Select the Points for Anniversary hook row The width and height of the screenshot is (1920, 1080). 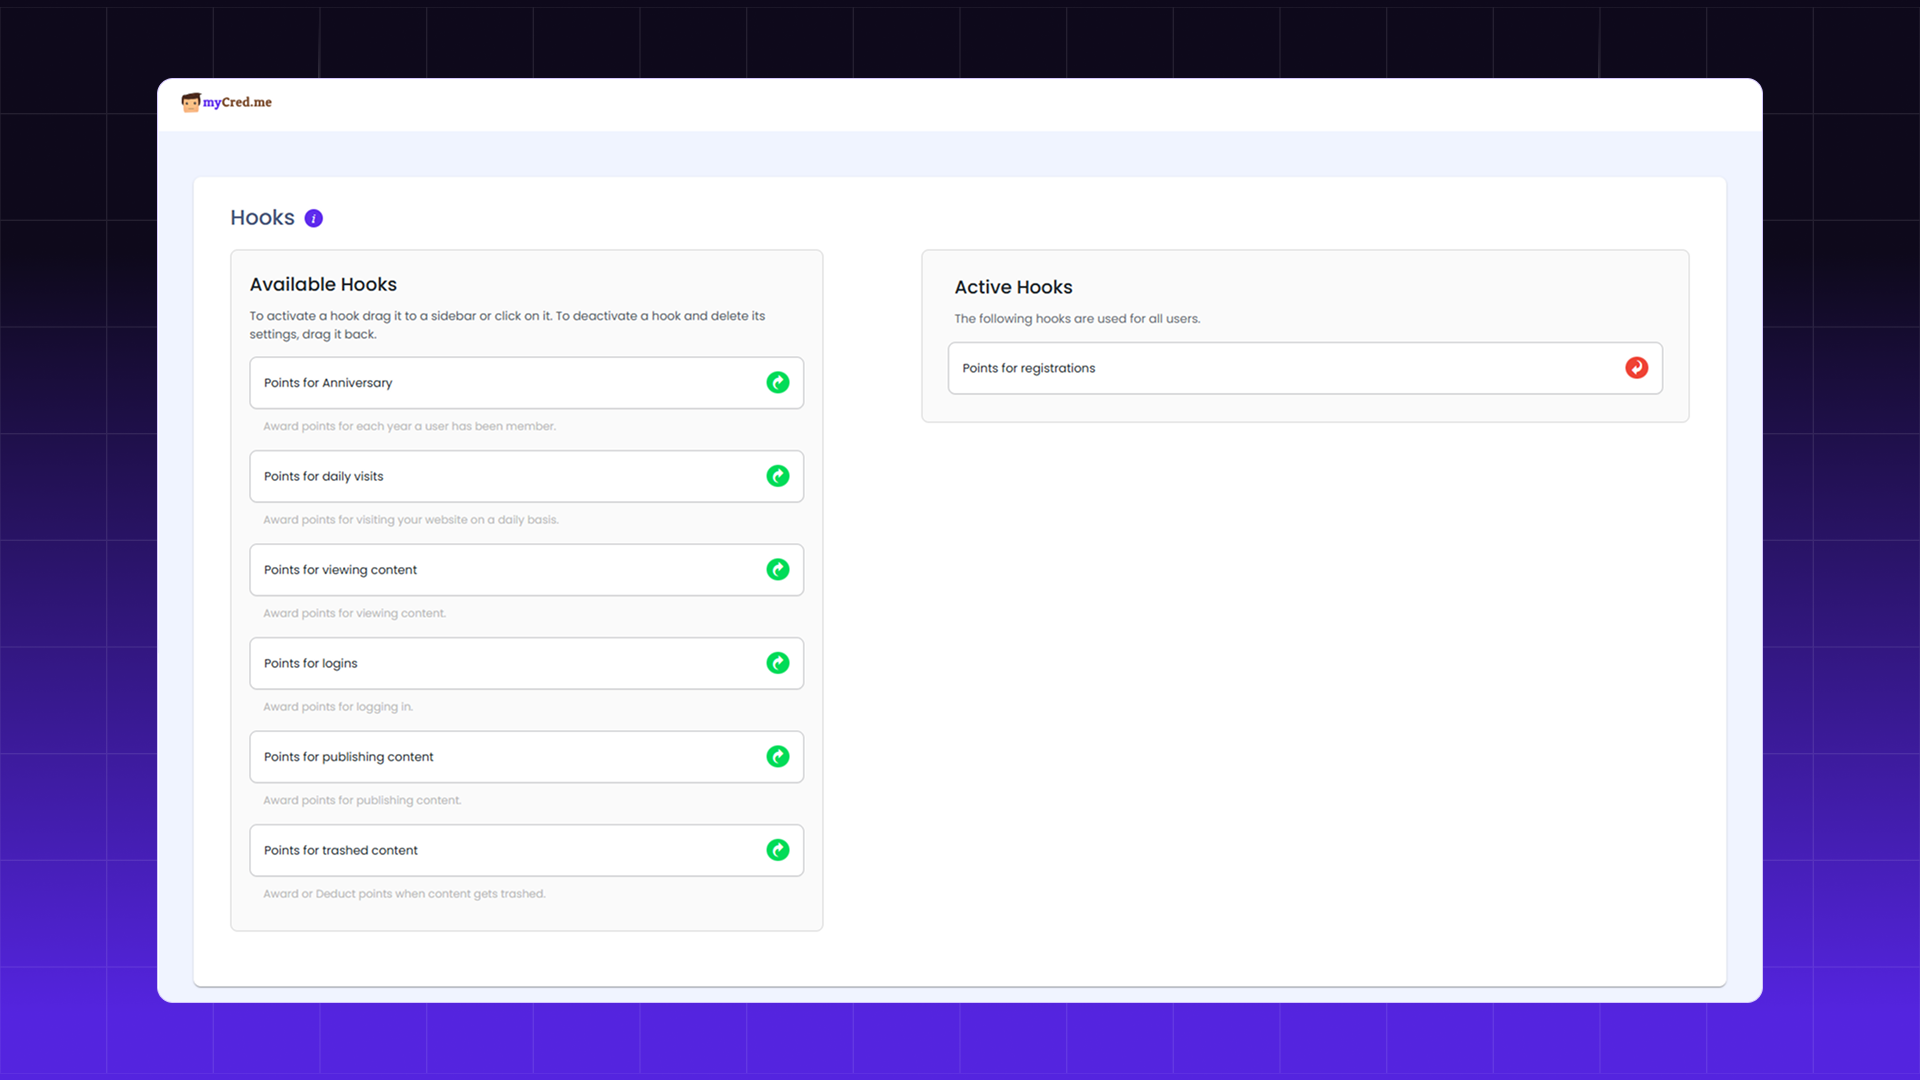tap(500, 383)
